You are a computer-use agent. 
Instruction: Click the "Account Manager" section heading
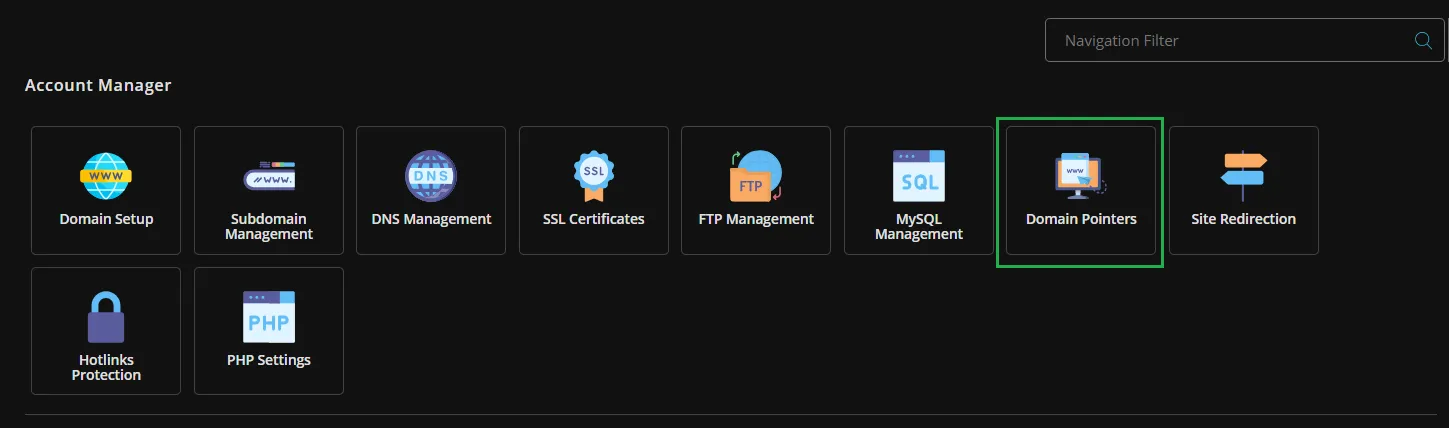coord(98,86)
